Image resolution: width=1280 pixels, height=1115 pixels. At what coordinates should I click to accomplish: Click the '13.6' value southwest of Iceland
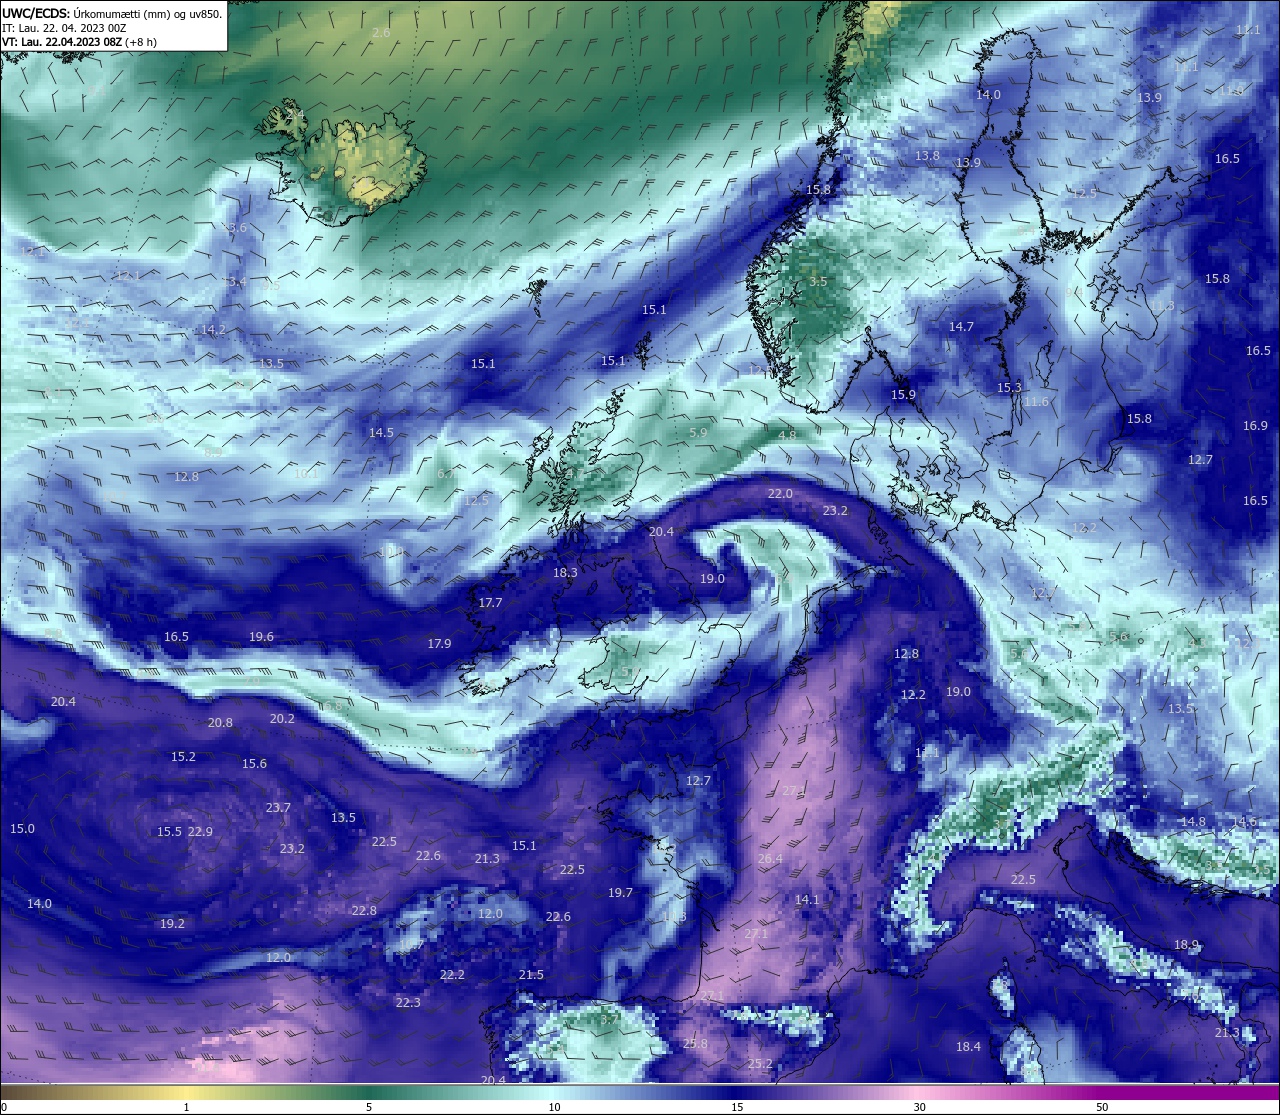click(234, 228)
